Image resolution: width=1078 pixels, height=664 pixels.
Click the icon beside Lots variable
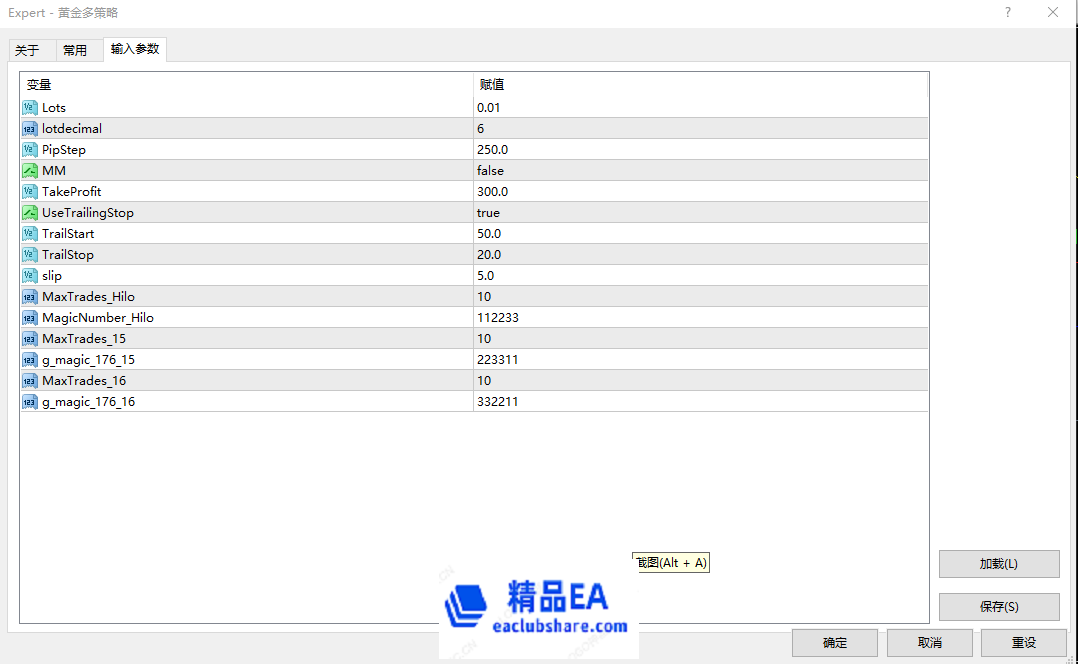click(x=30, y=108)
